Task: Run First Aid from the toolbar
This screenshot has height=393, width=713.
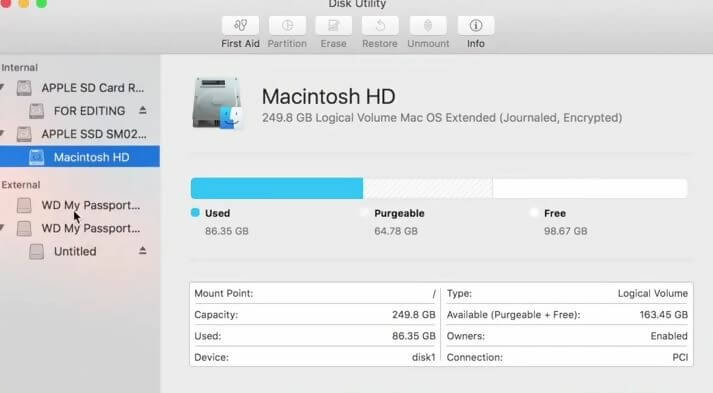Action: (241, 25)
